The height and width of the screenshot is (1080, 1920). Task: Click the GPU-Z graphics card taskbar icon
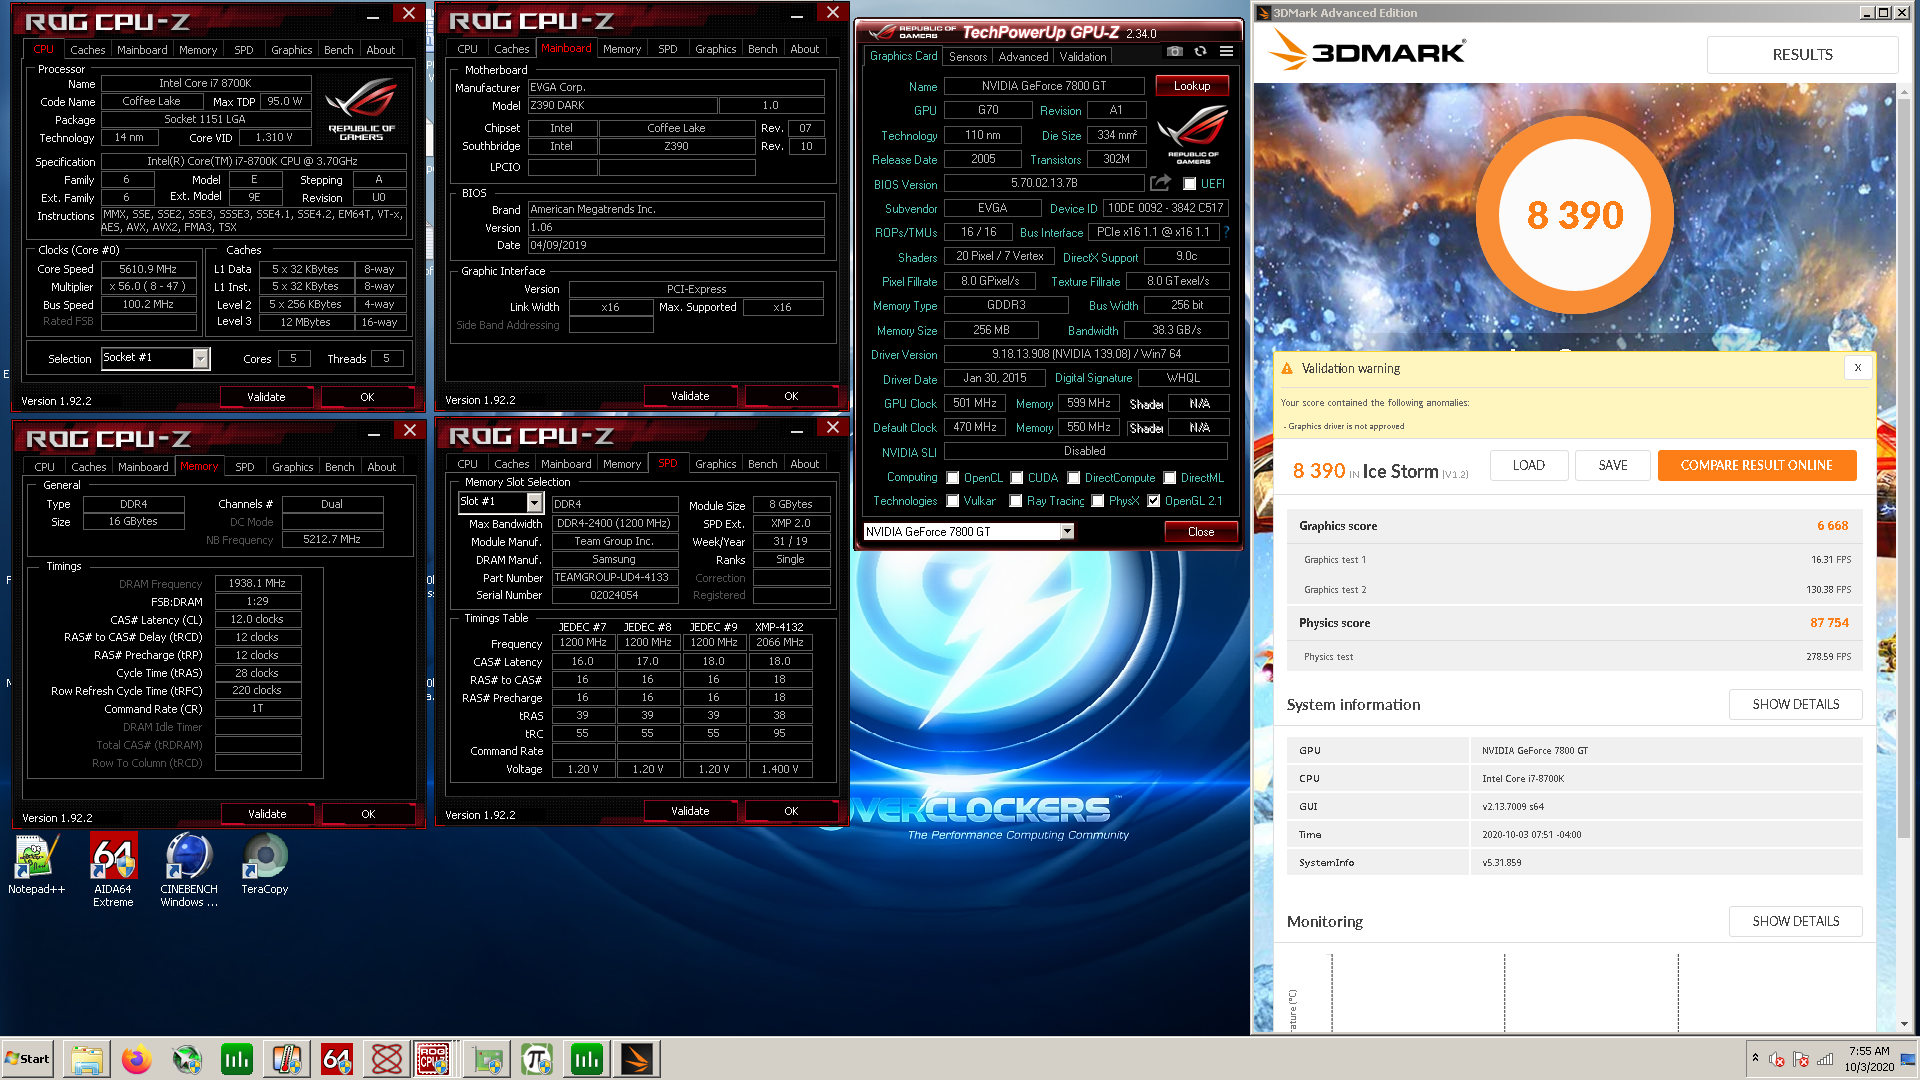tap(487, 1059)
